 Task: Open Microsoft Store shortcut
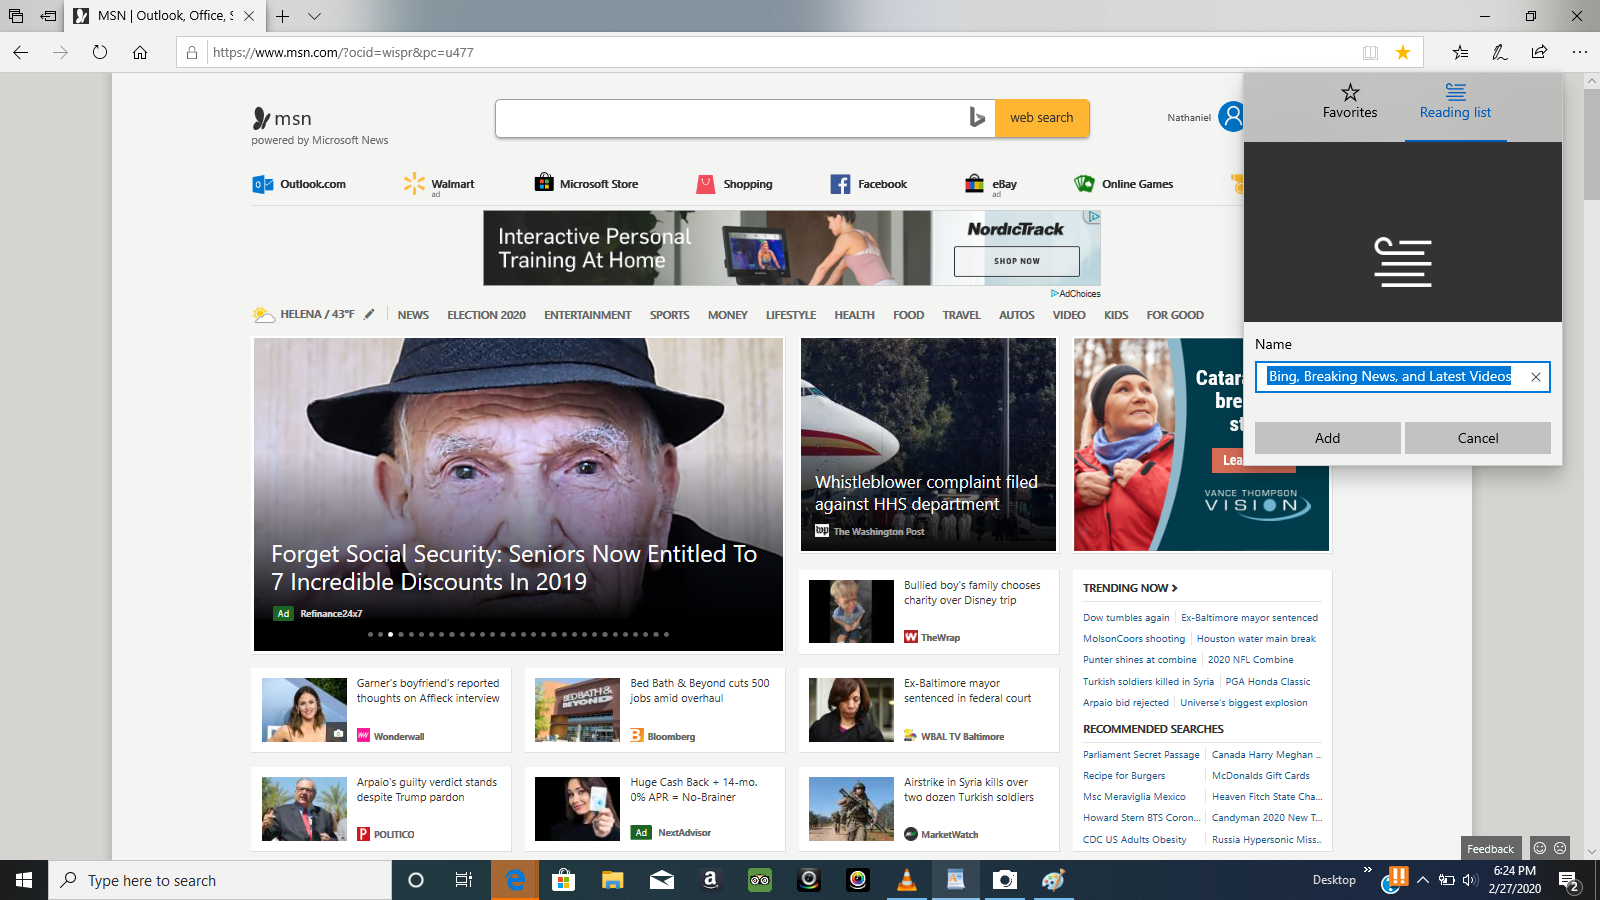587,184
